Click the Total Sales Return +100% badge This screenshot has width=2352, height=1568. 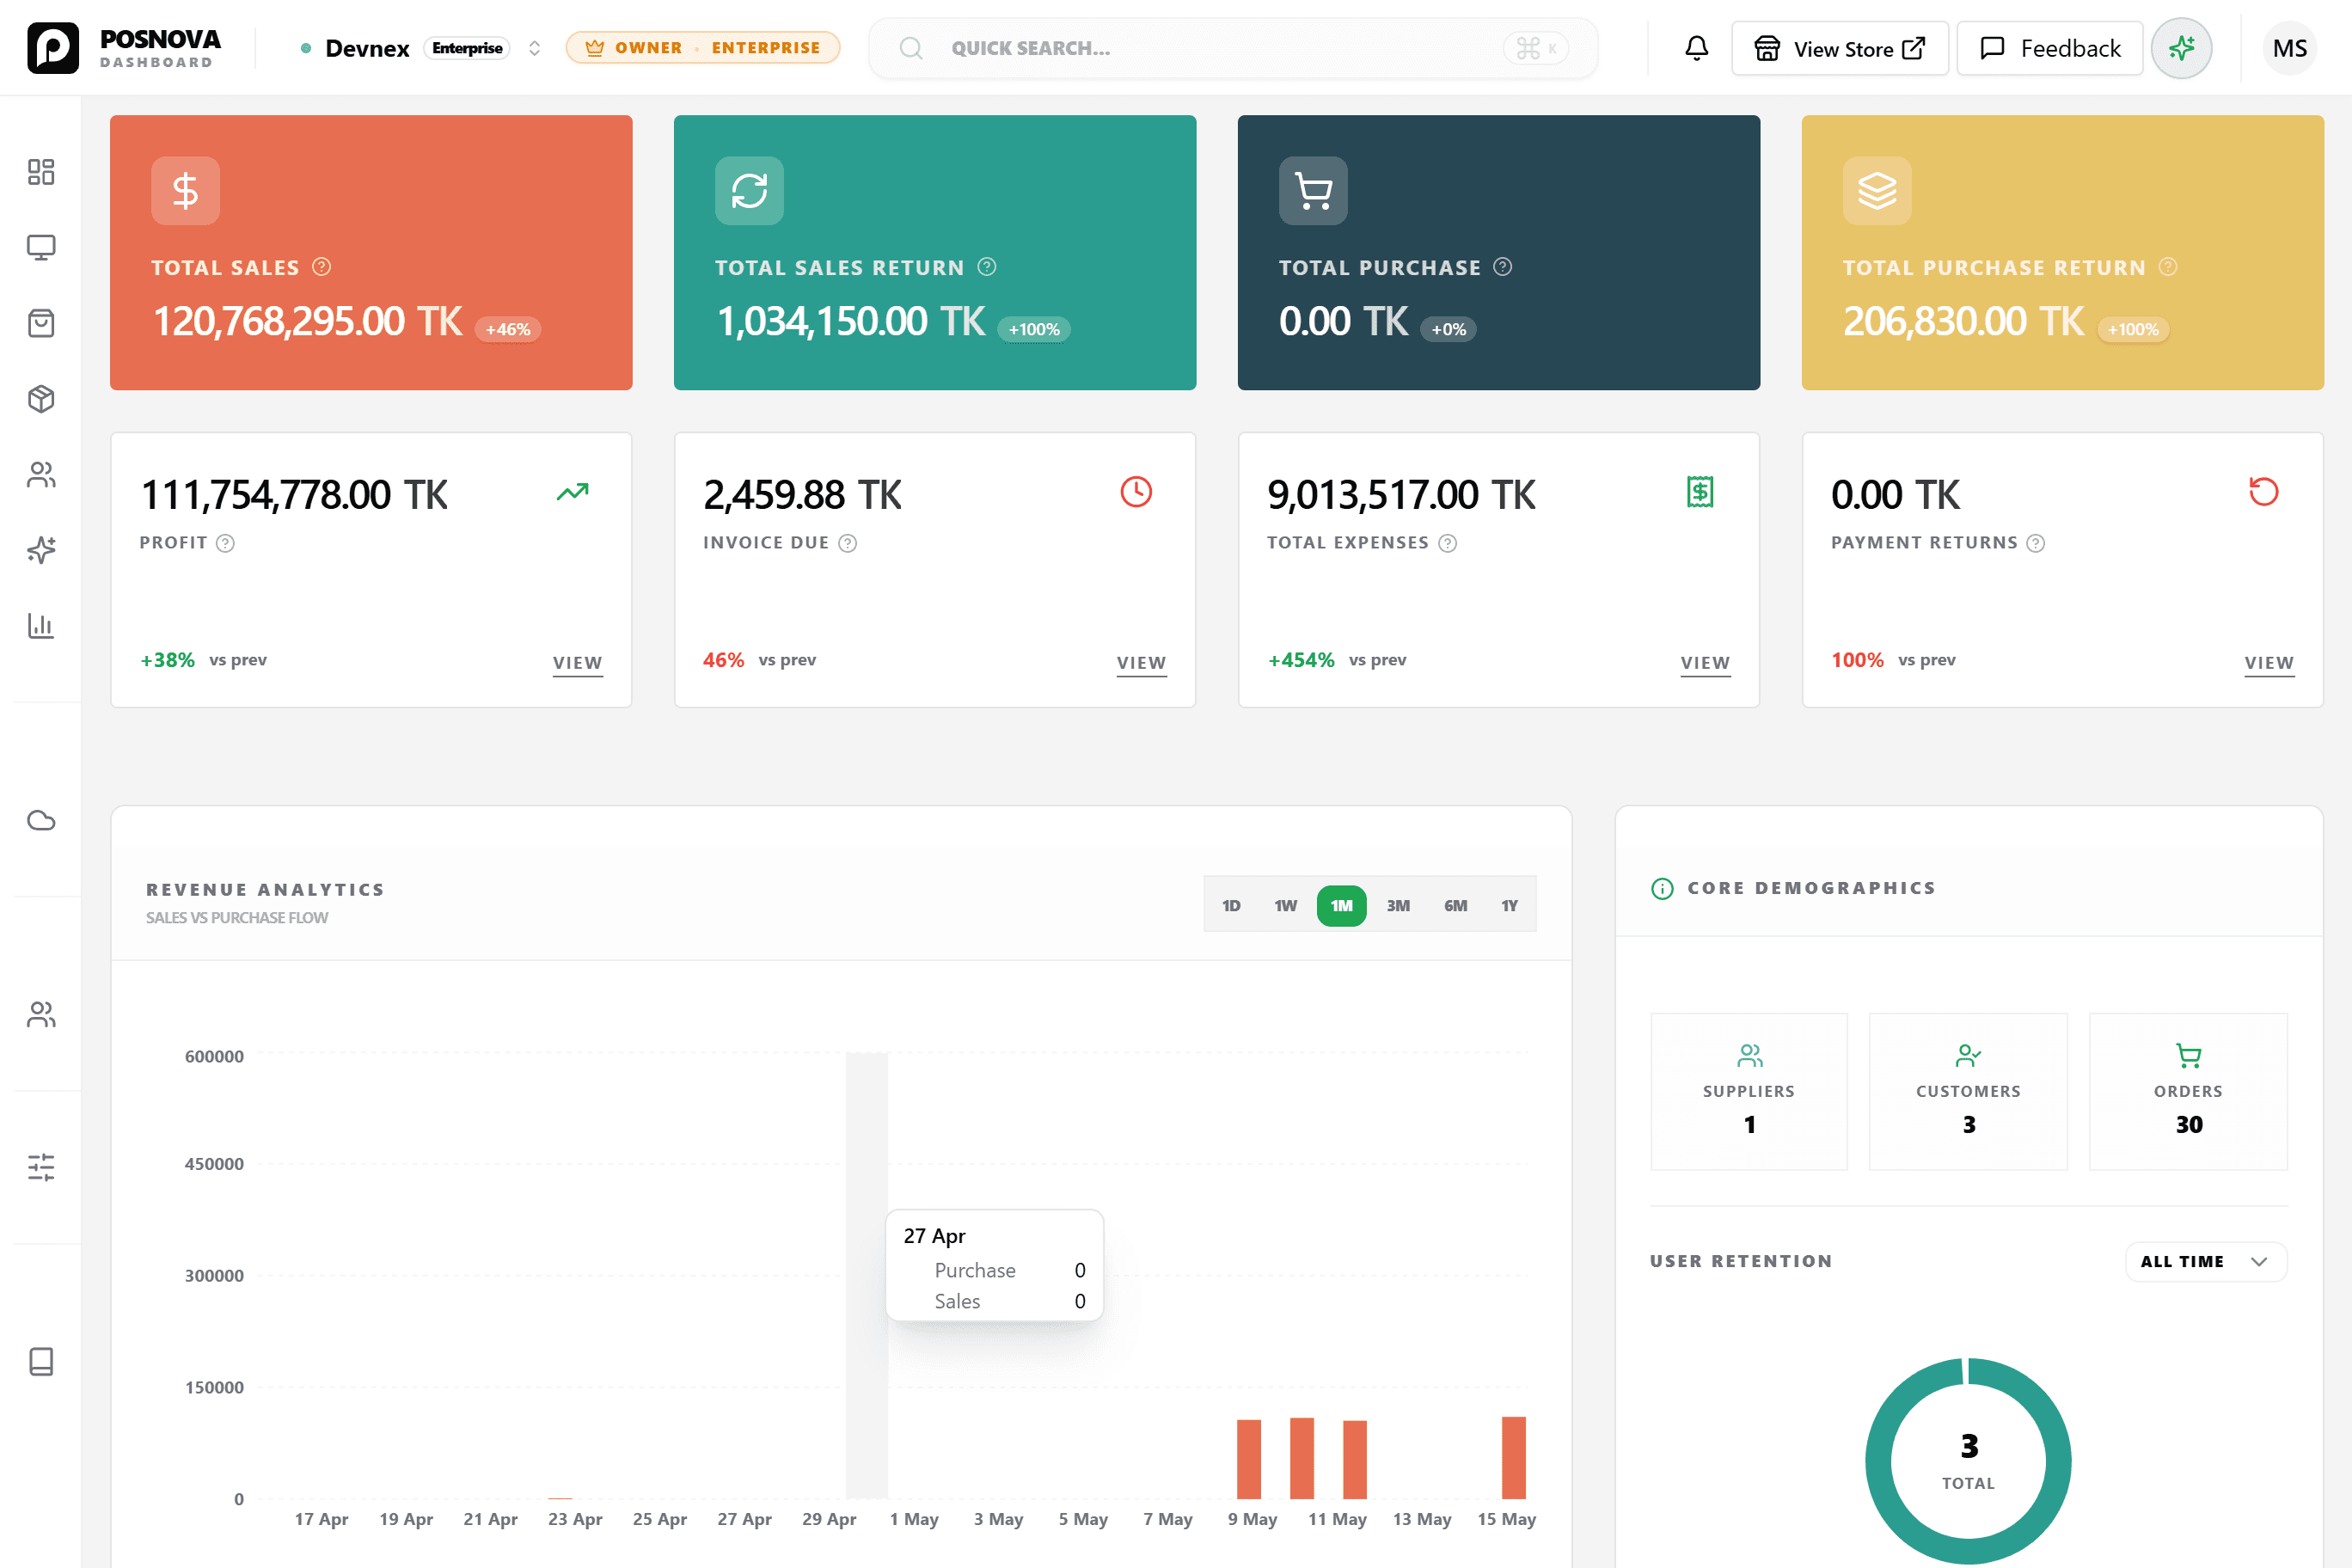[1034, 329]
